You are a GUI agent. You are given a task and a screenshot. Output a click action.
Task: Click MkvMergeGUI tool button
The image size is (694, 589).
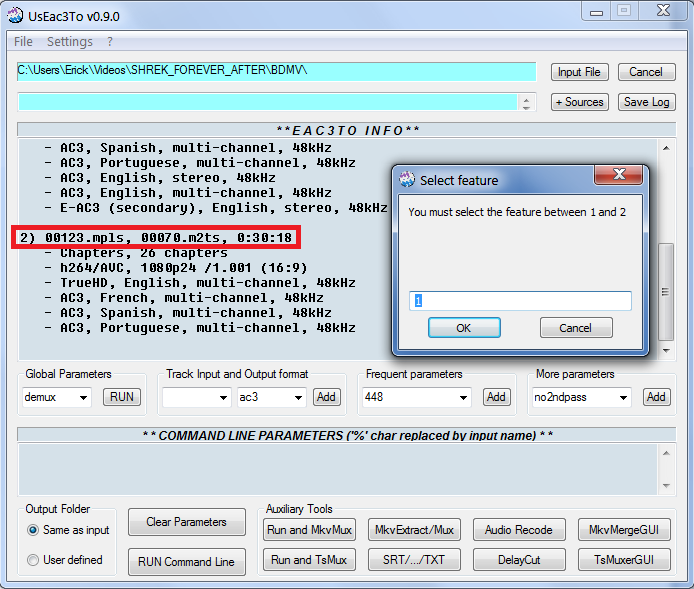tap(624, 530)
